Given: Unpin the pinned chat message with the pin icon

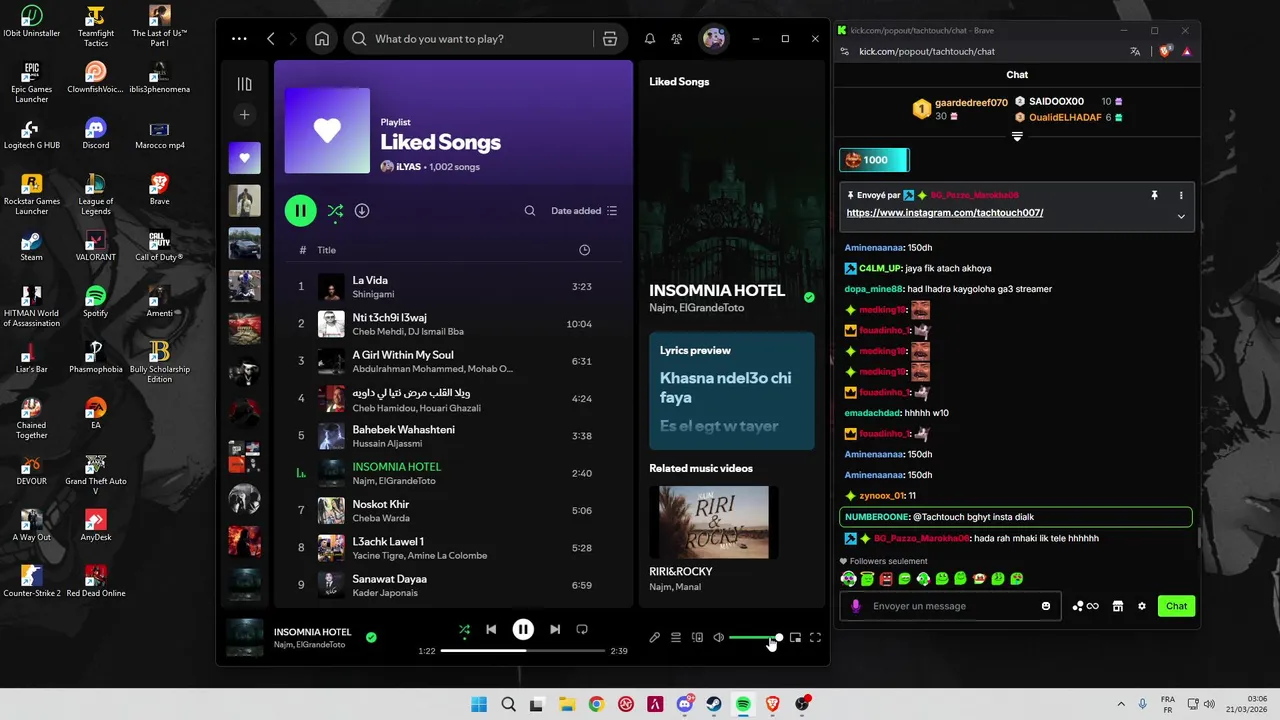Looking at the screenshot, I should (x=1154, y=196).
